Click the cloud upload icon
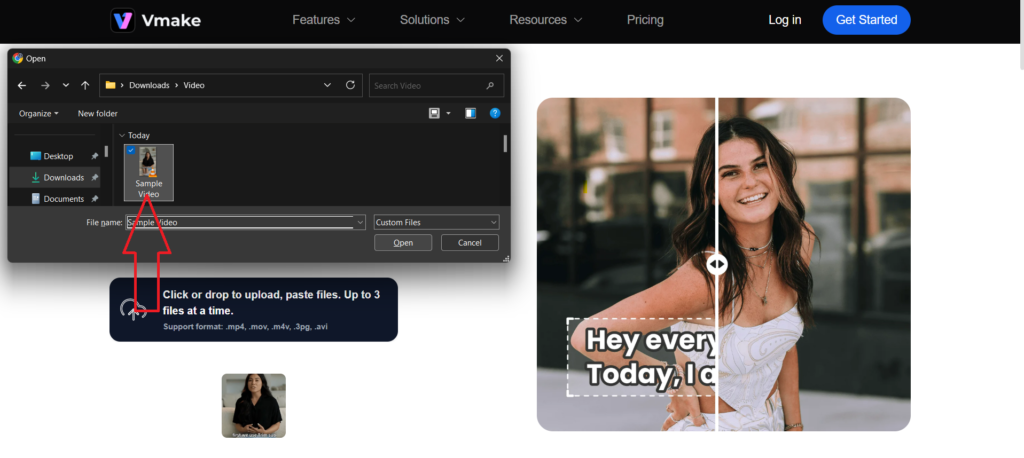The width and height of the screenshot is (1024, 458). tap(132, 310)
